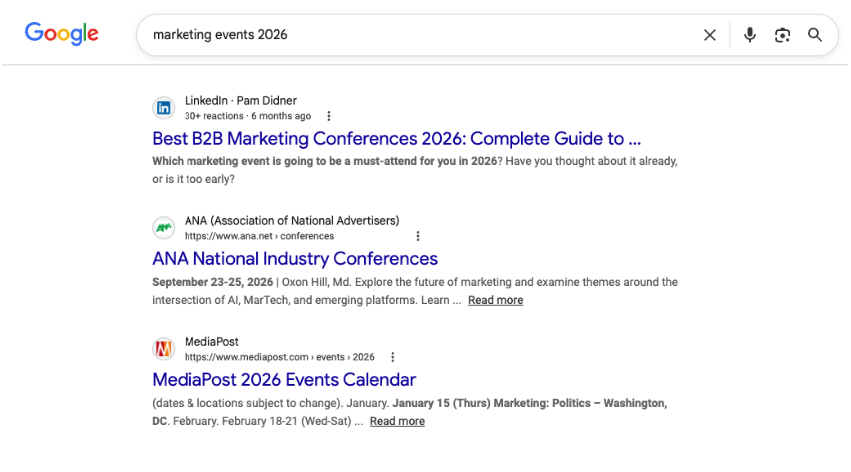Image resolution: width=851 pixels, height=472 pixels.
Task: Open MediaPost 2026 Events Calendar link
Action: point(284,380)
